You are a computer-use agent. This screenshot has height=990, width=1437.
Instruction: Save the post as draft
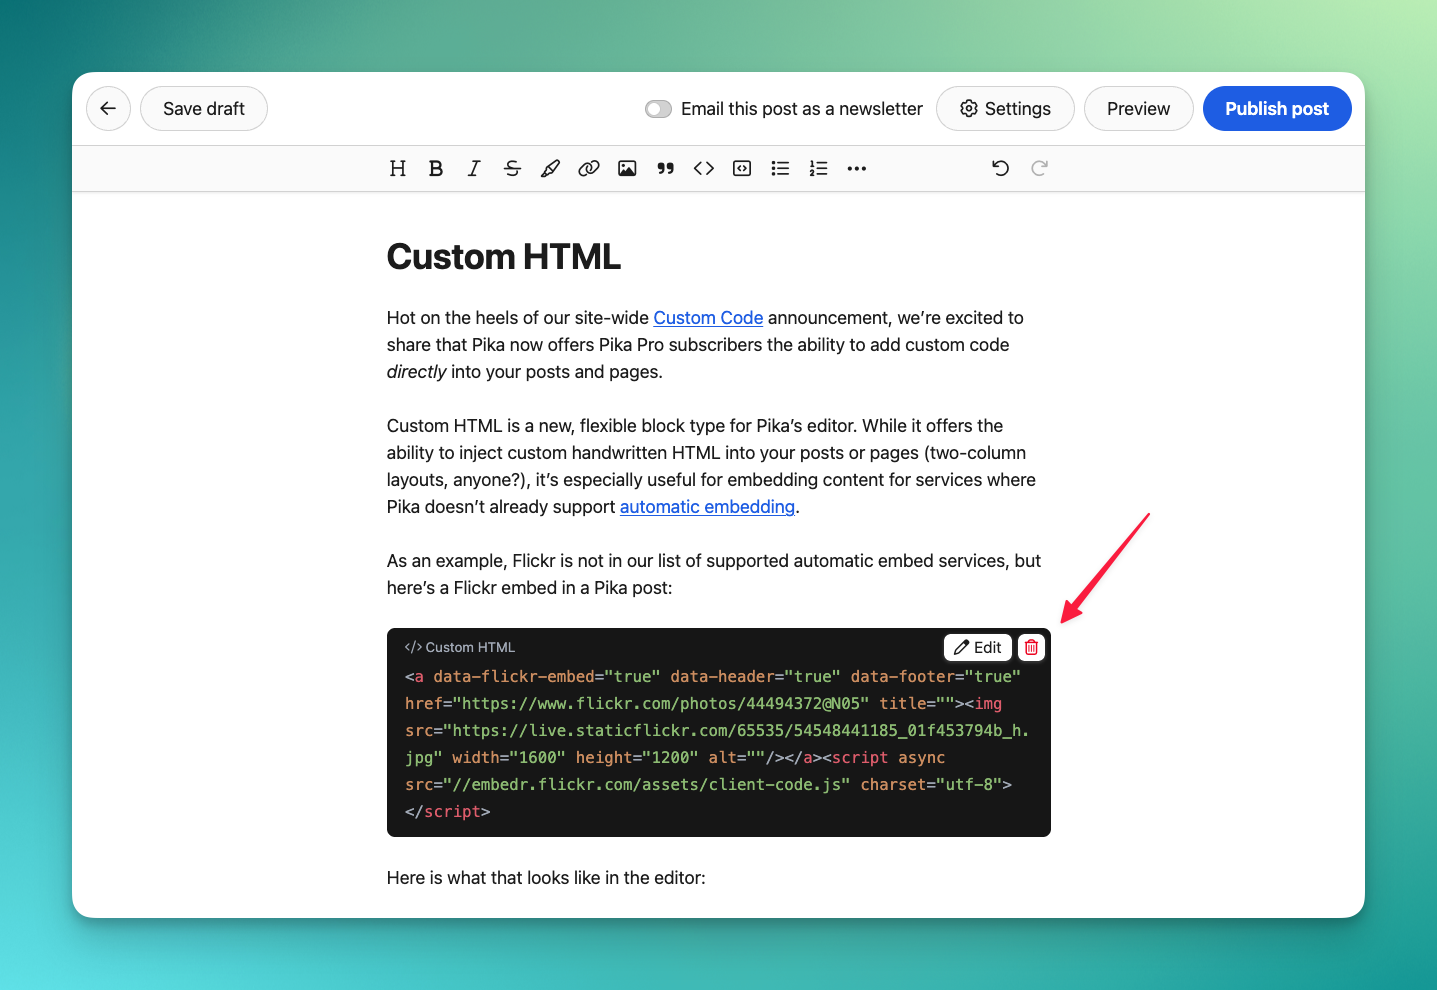[204, 108]
